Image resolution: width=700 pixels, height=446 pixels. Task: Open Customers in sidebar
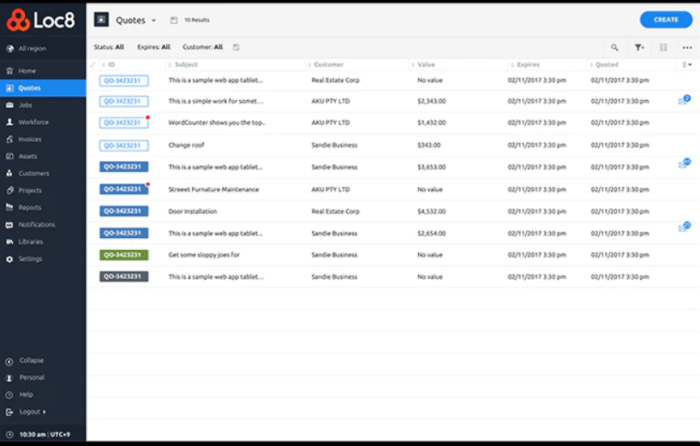pyautogui.click(x=33, y=173)
